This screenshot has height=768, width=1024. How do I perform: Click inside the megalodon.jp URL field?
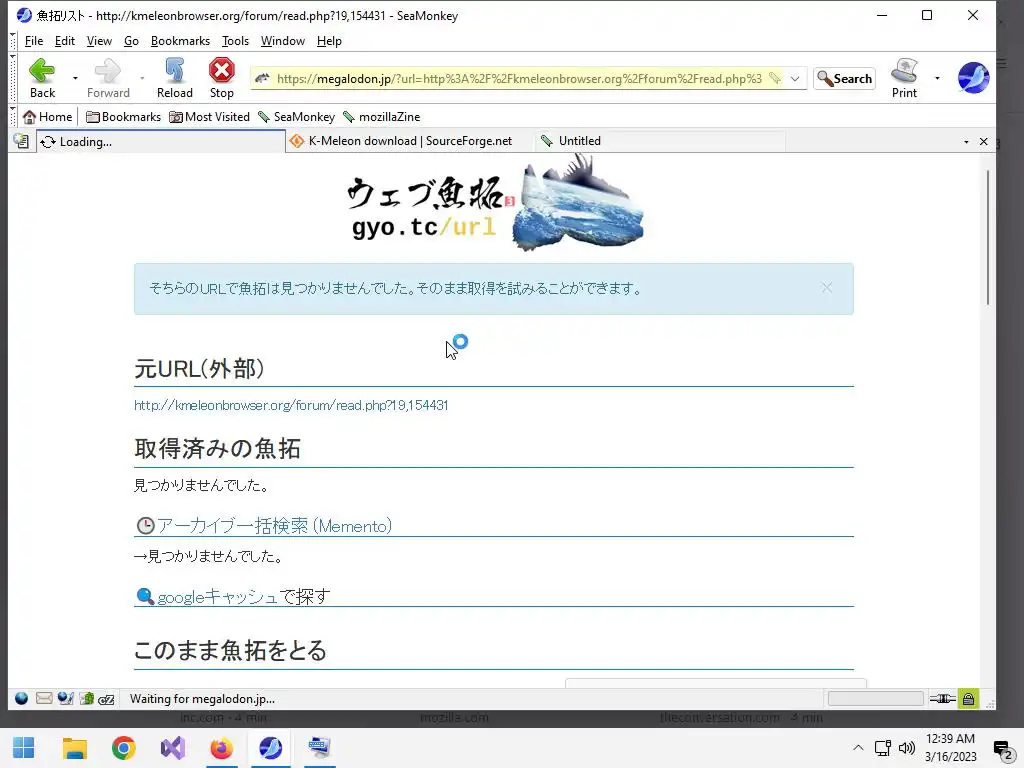pos(519,78)
